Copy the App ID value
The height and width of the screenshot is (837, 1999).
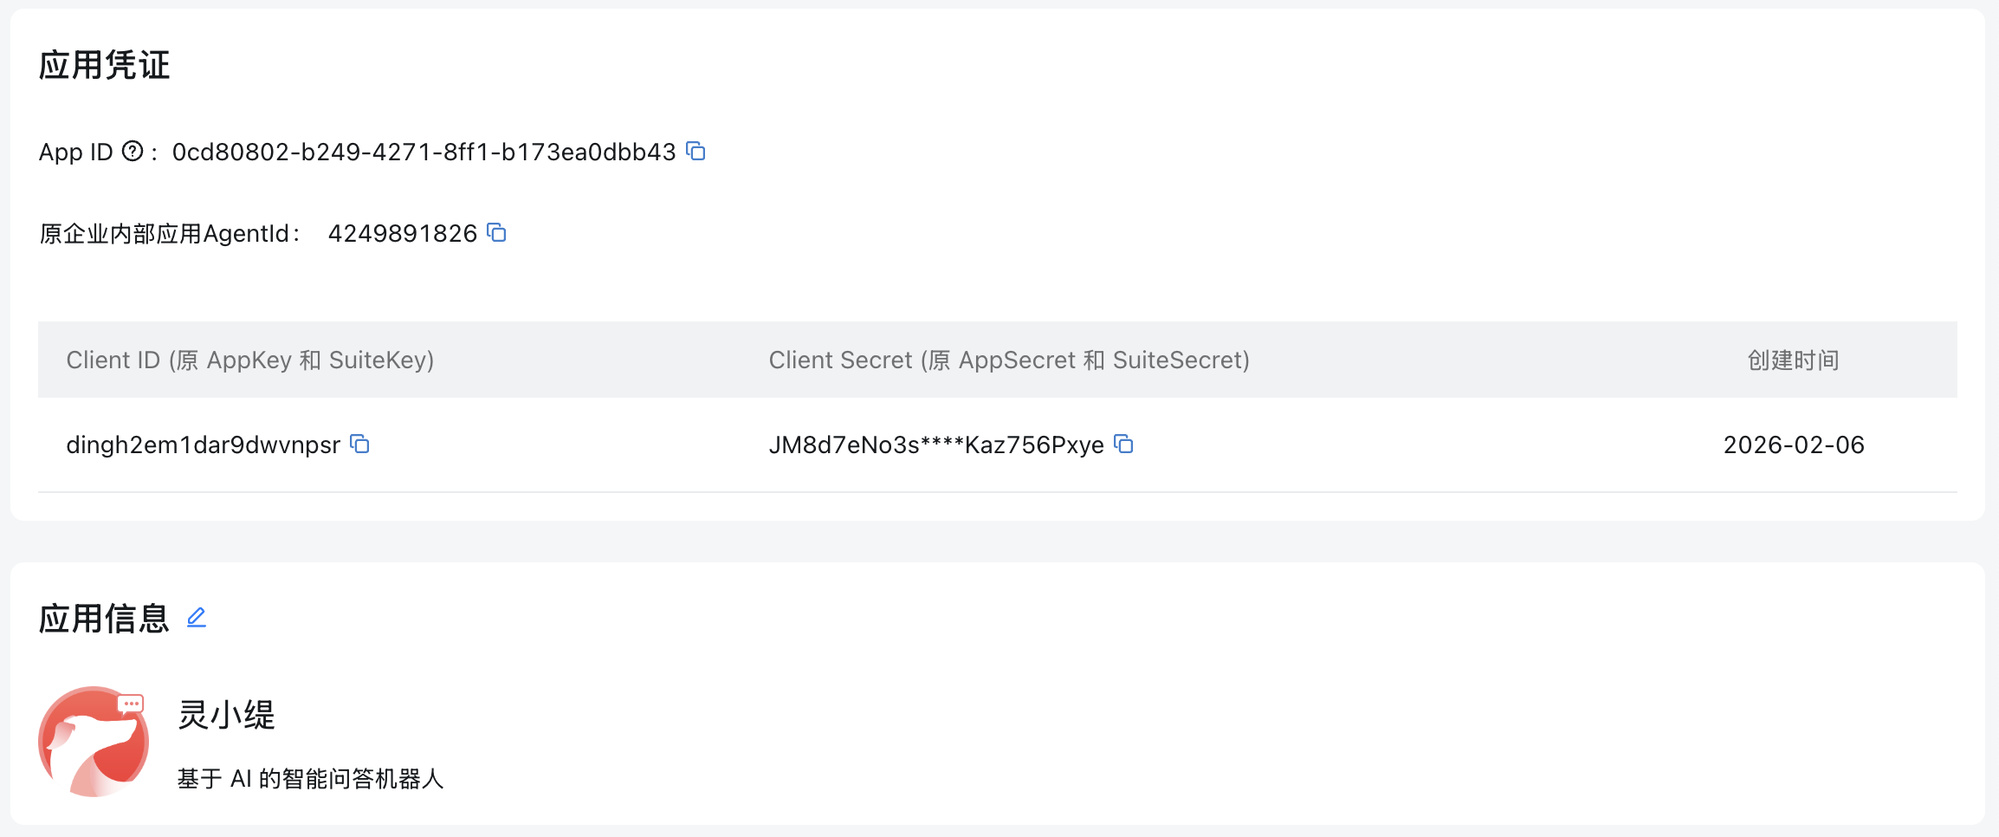tap(696, 151)
